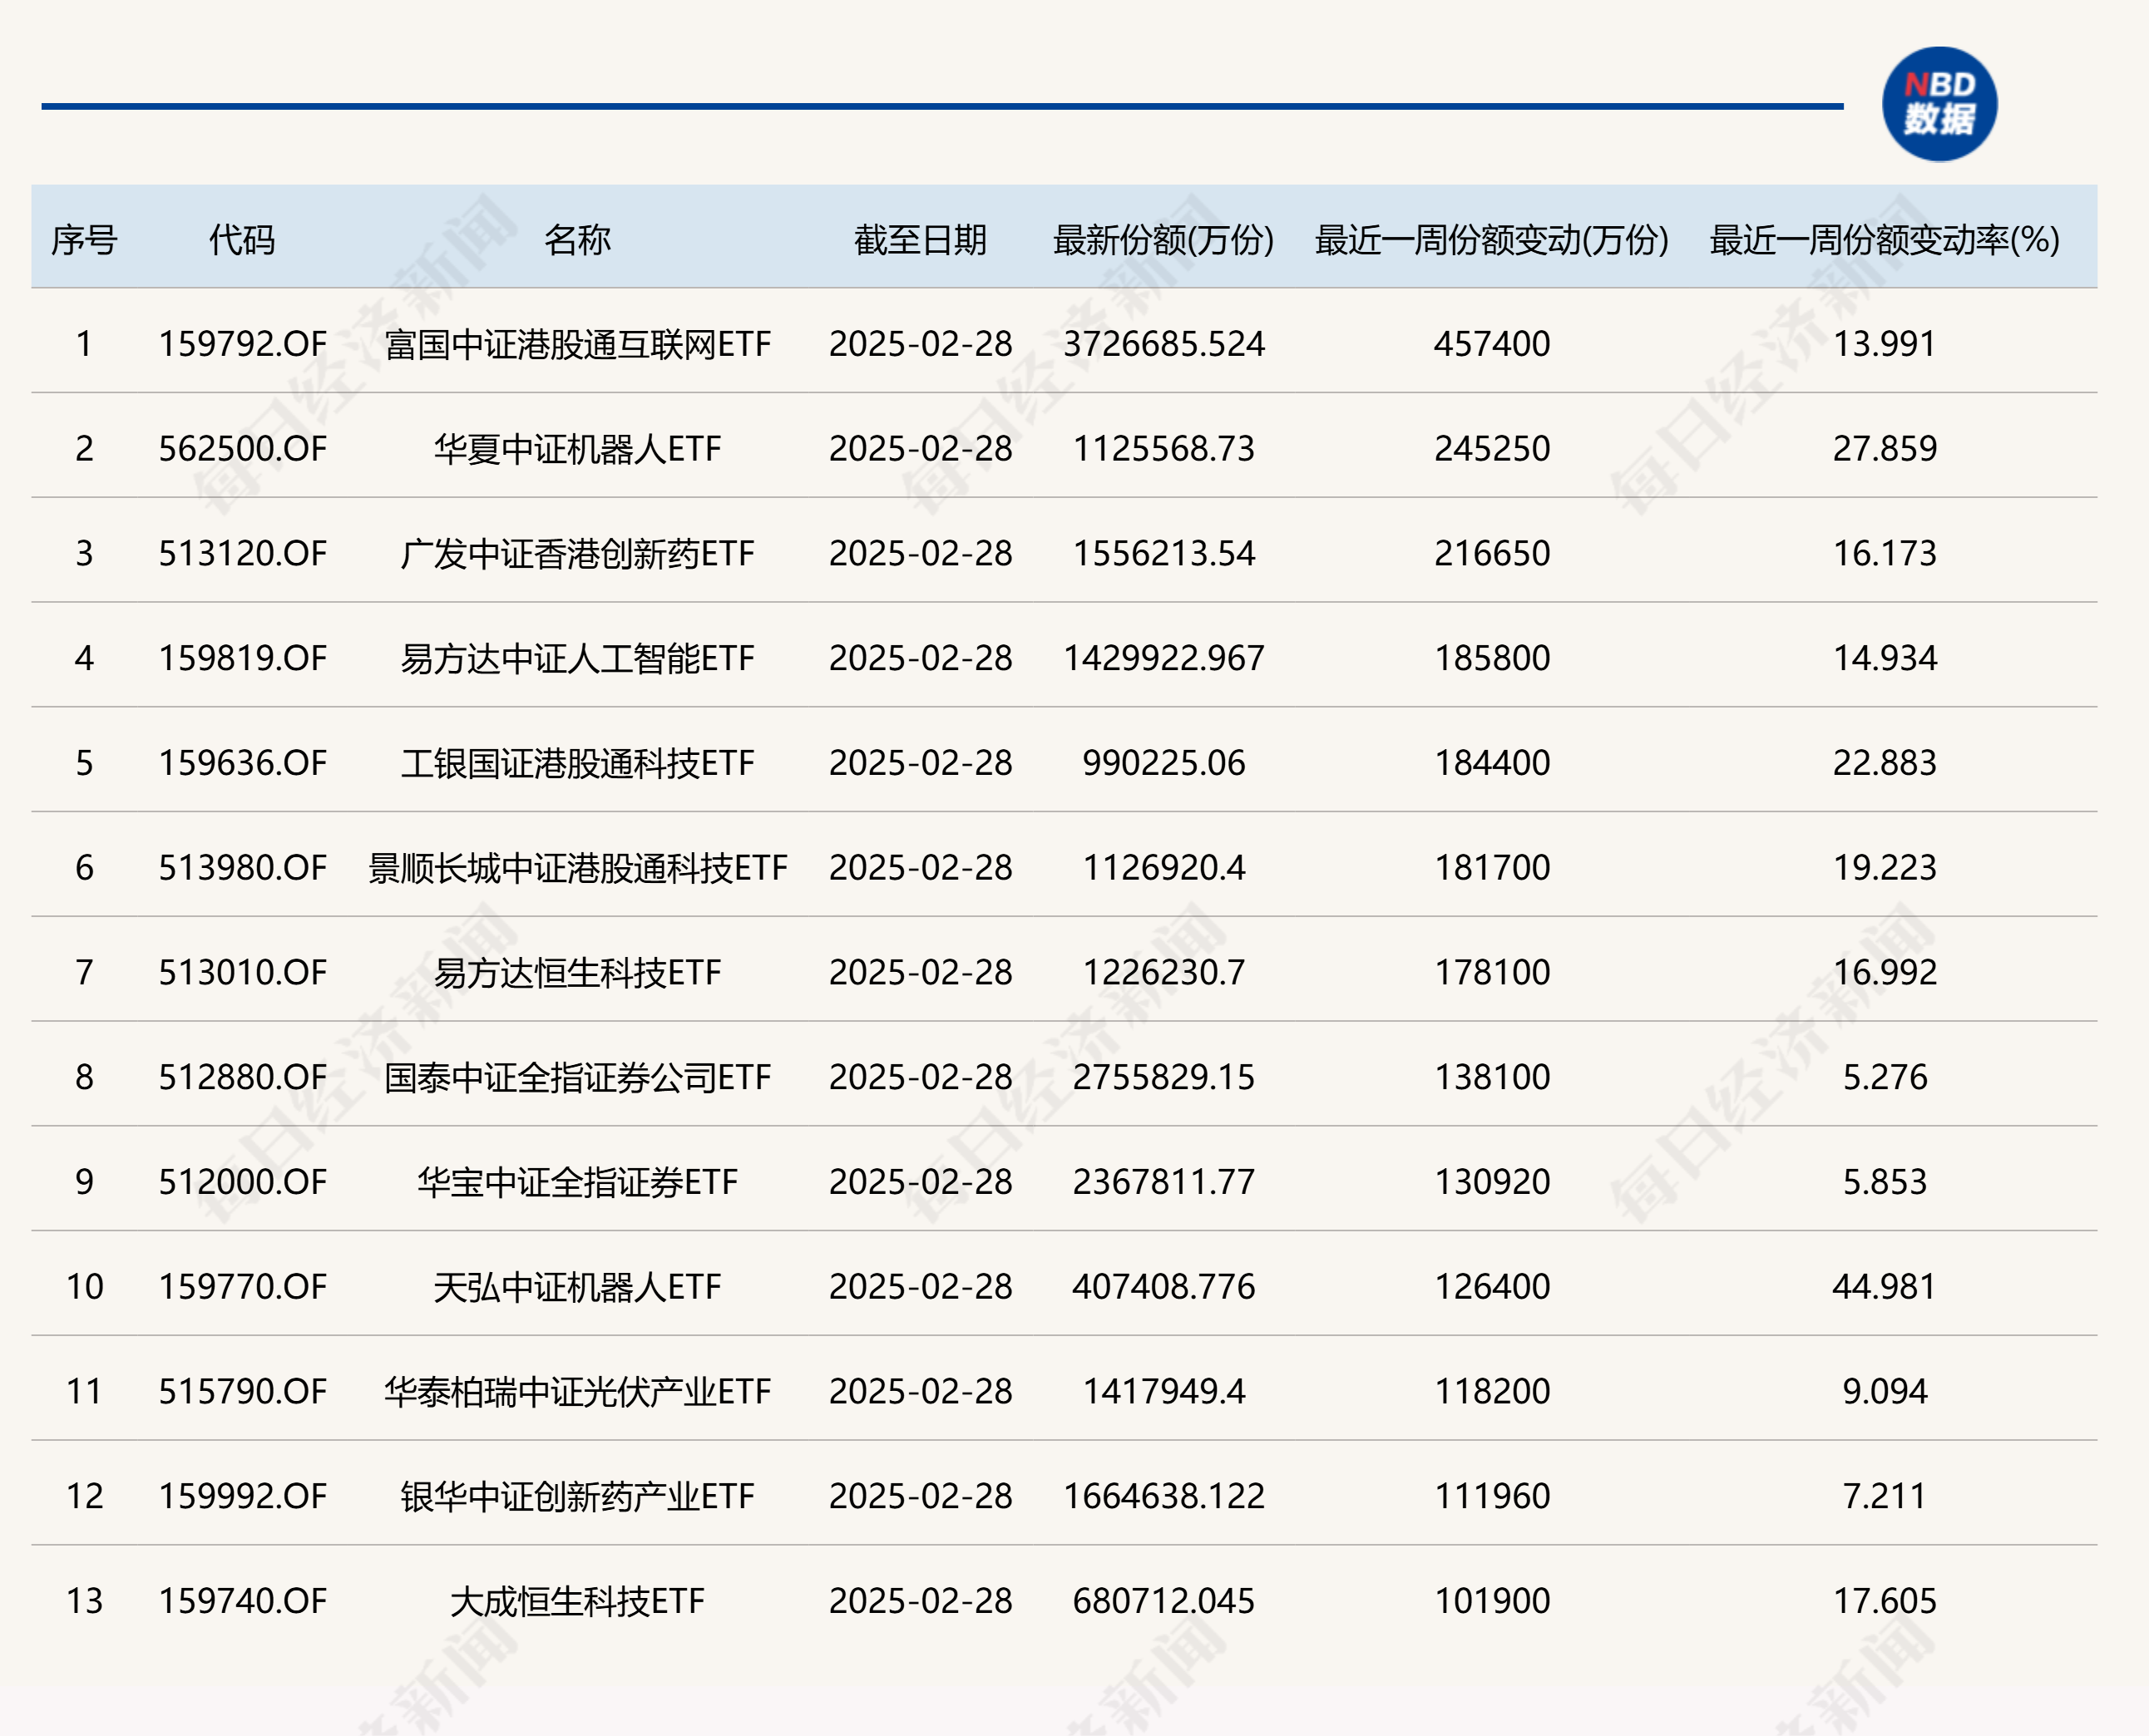
Task: Click code 513010.OF
Action: tap(242, 973)
